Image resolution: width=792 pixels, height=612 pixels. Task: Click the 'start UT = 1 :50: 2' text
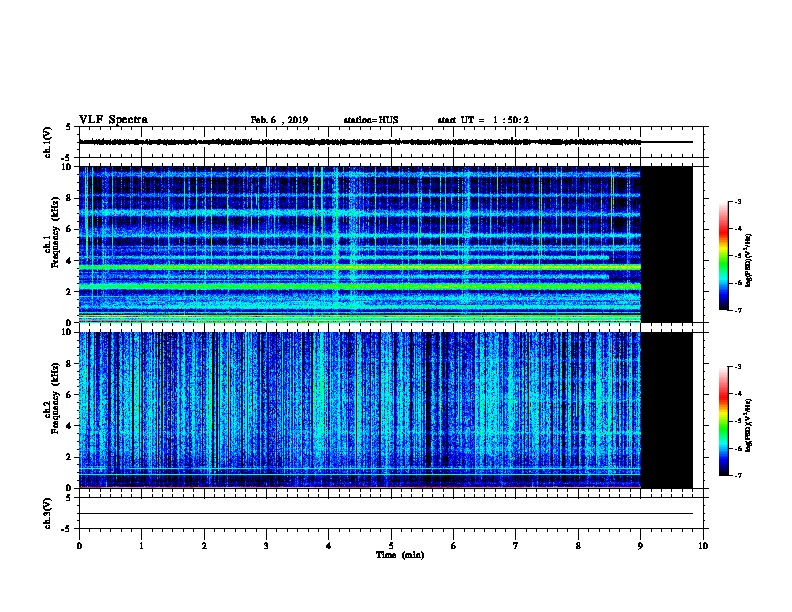[483, 120]
